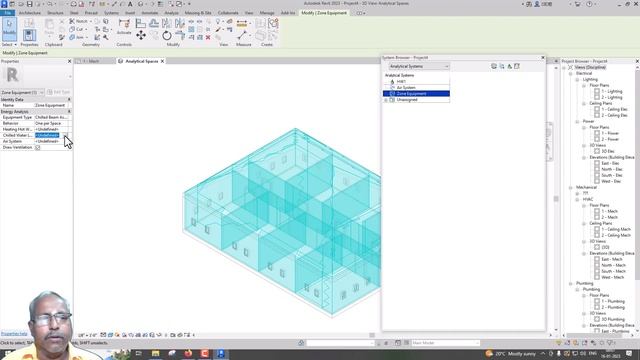The image size is (640, 360).
Task: Select Zone Equipment in System Browser
Action: [x=416, y=94]
